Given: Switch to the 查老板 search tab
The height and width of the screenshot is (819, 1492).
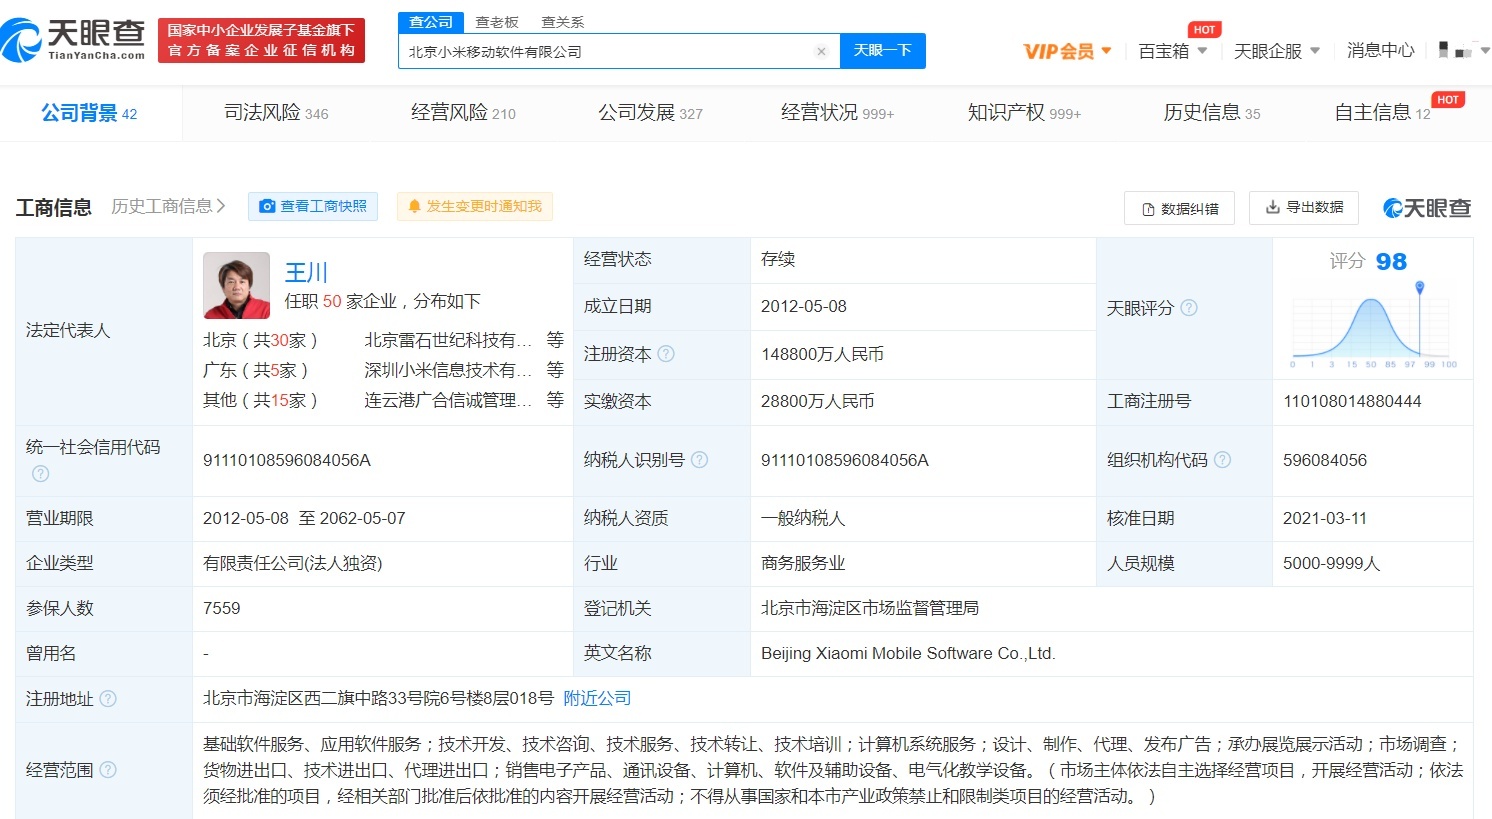Looking at the screenshot, I should click(x=497, y=22).
